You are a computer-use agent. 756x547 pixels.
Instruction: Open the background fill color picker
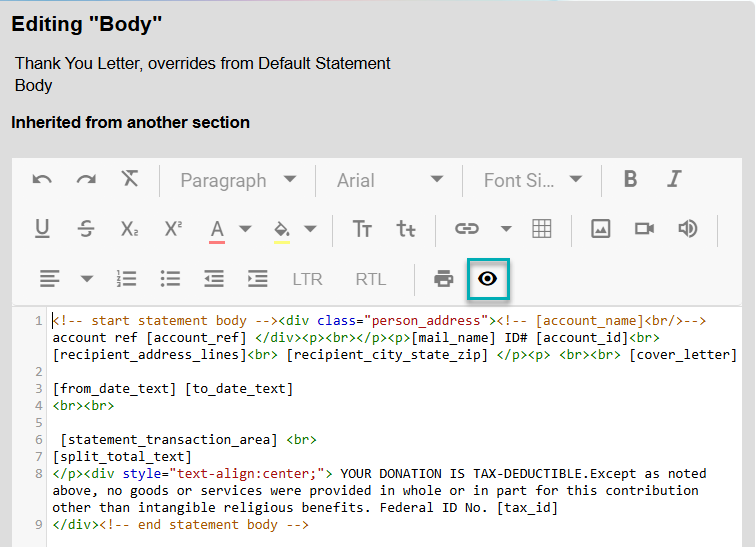[282, 229]
